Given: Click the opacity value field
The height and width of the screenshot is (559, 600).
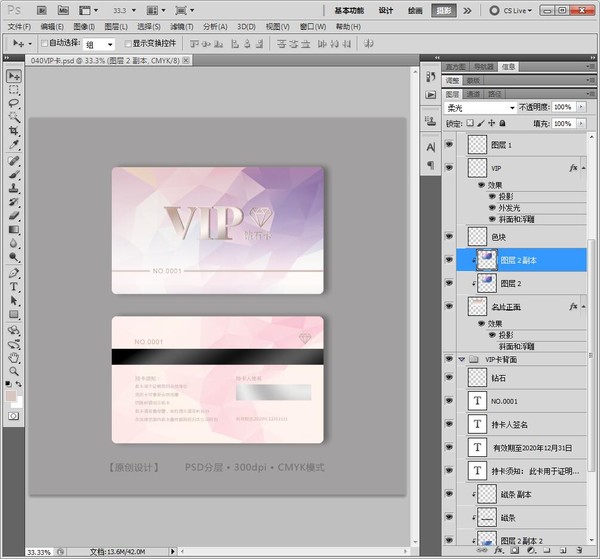Looking at the screenshot, I should pyautogui.click(x=563, y=107).
